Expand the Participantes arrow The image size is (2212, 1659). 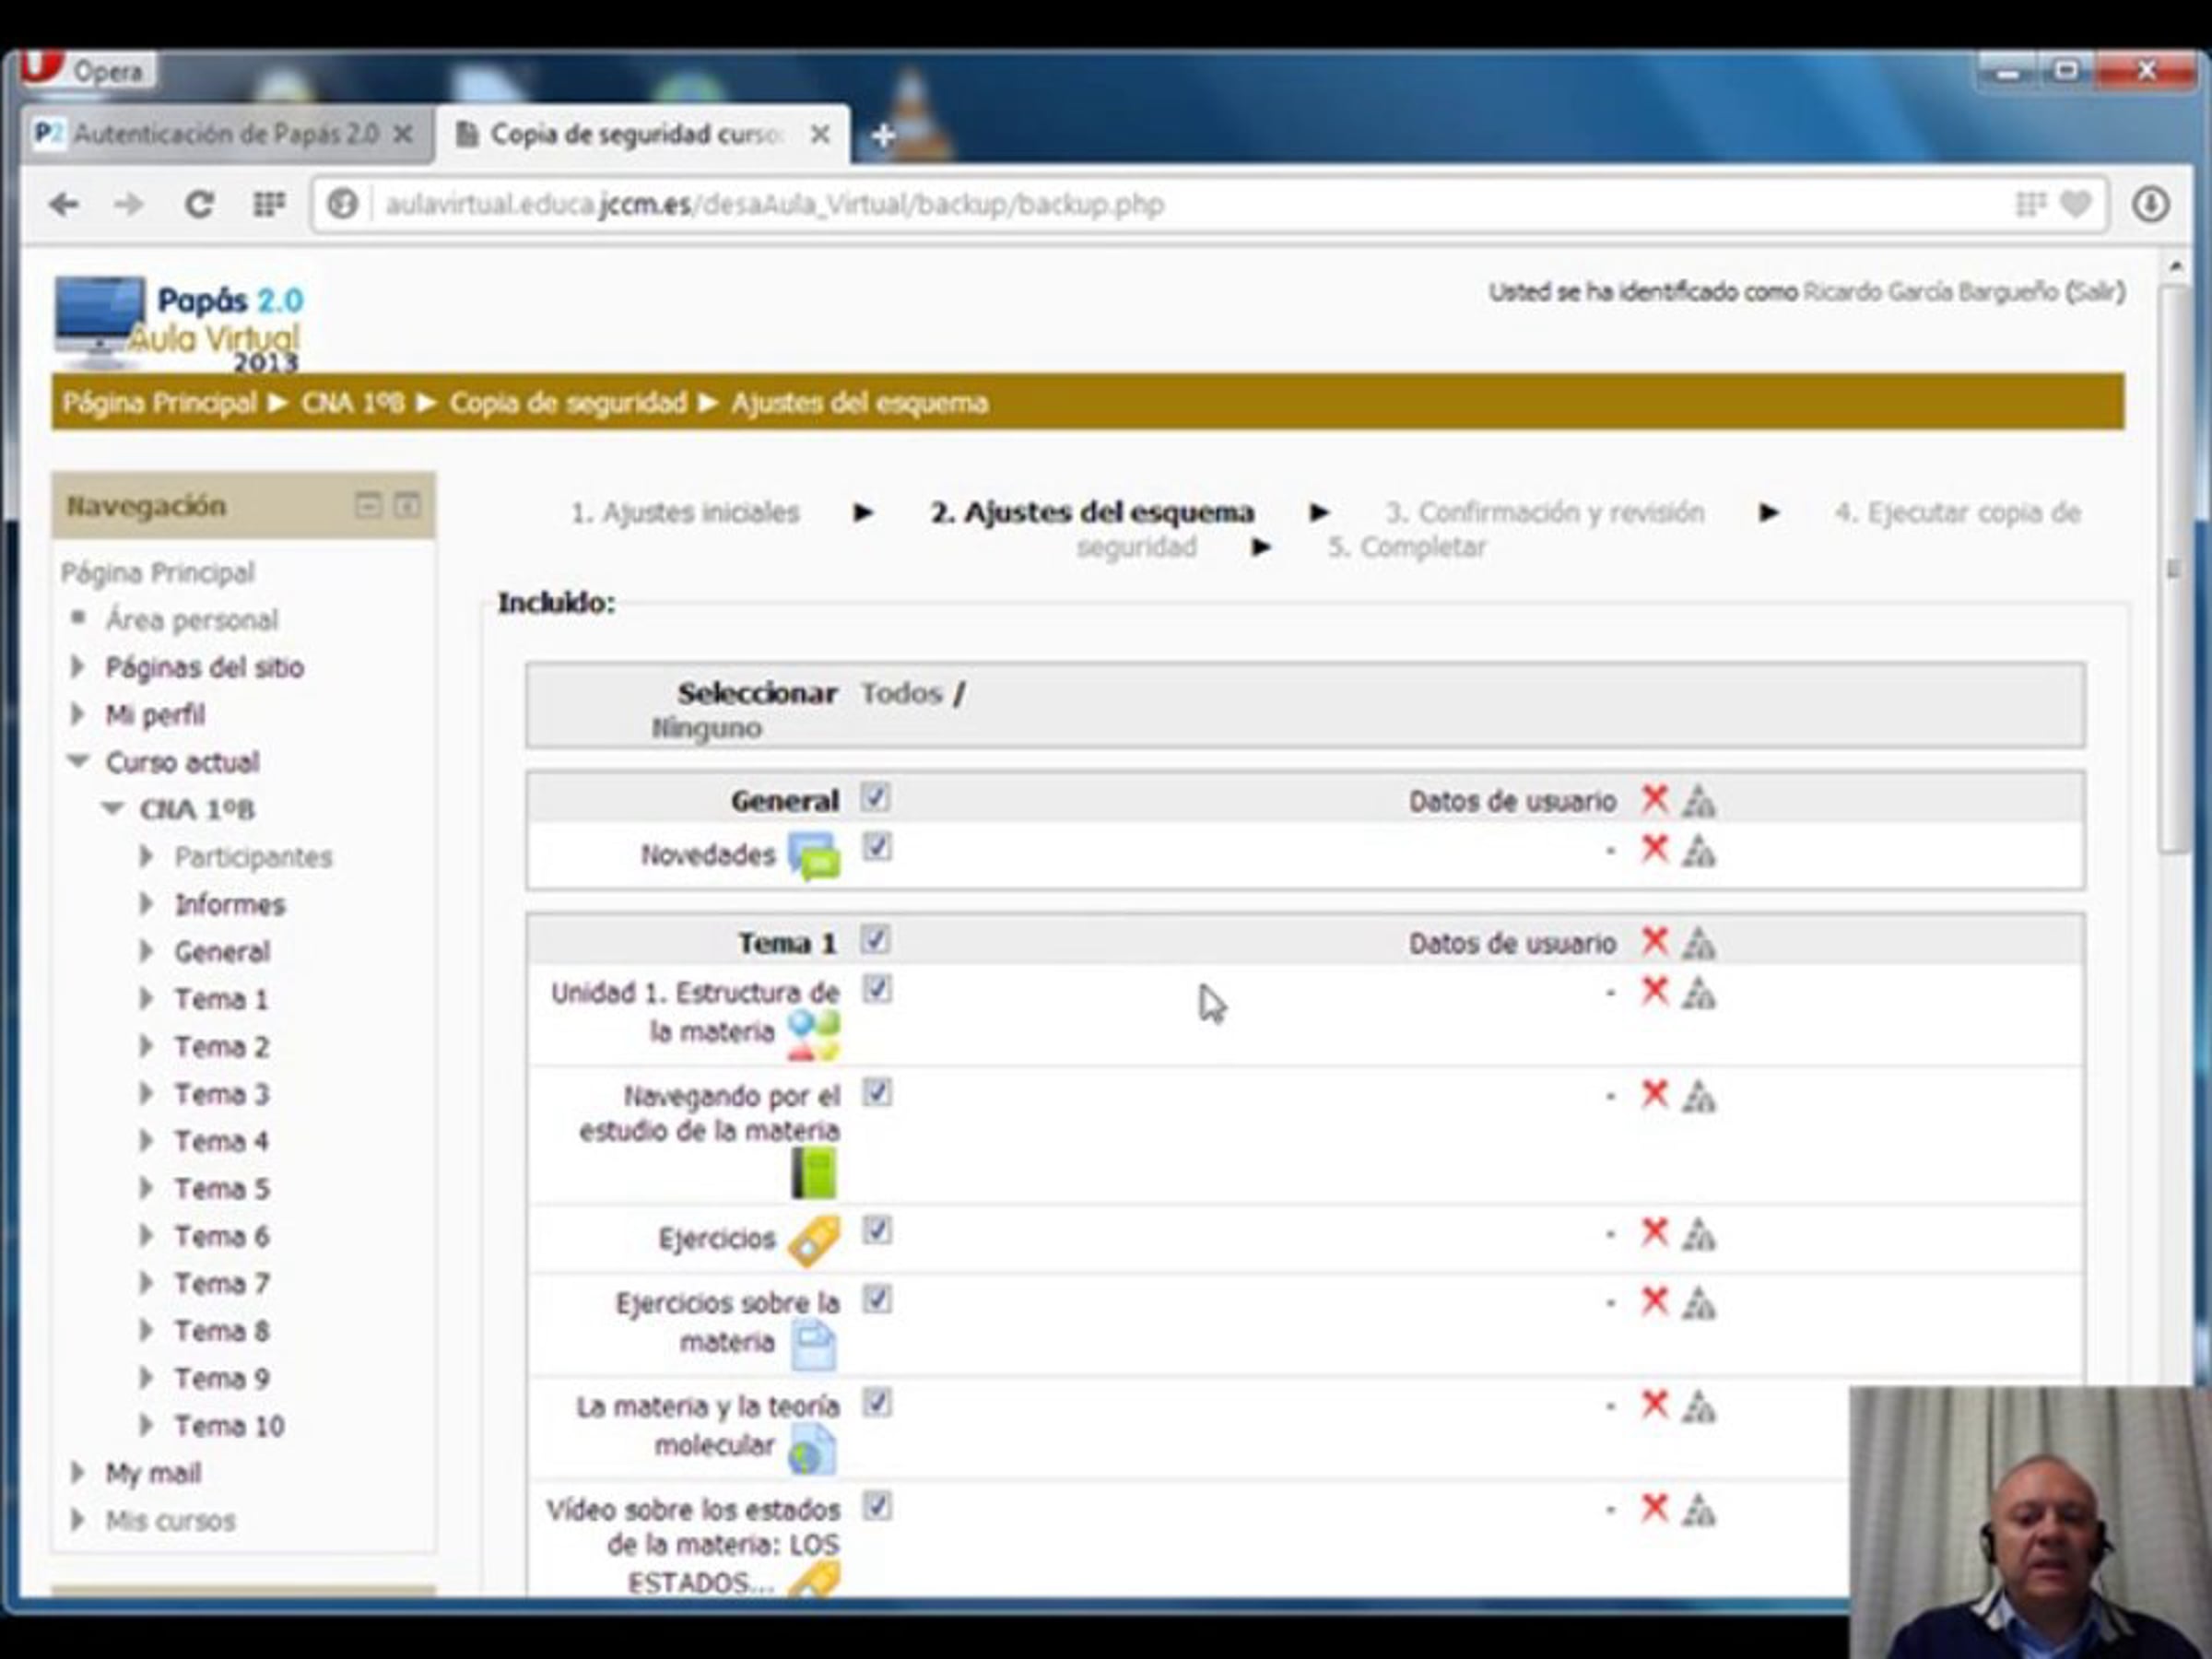(x=146, y=856)
